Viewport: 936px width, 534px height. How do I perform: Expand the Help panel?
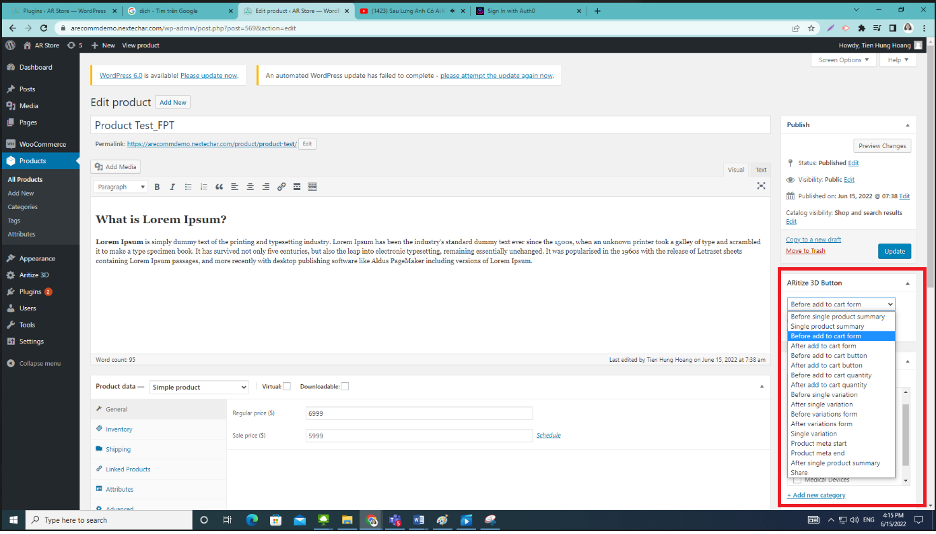point(898,60)
